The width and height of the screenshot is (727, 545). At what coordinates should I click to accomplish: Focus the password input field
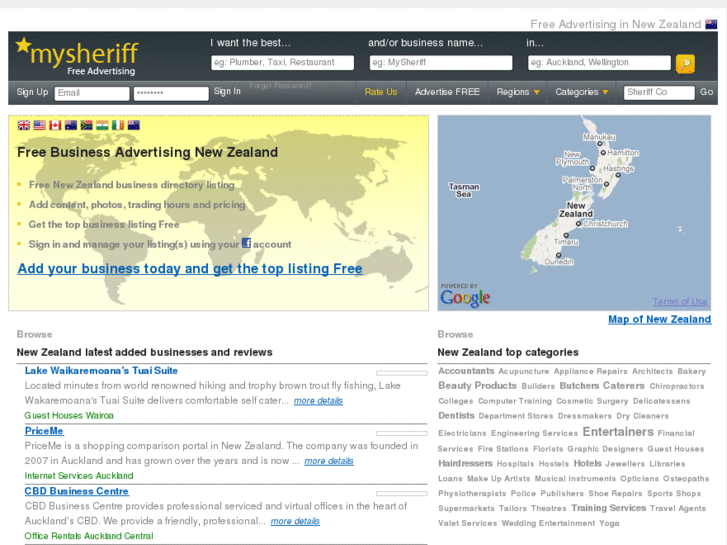171,93
